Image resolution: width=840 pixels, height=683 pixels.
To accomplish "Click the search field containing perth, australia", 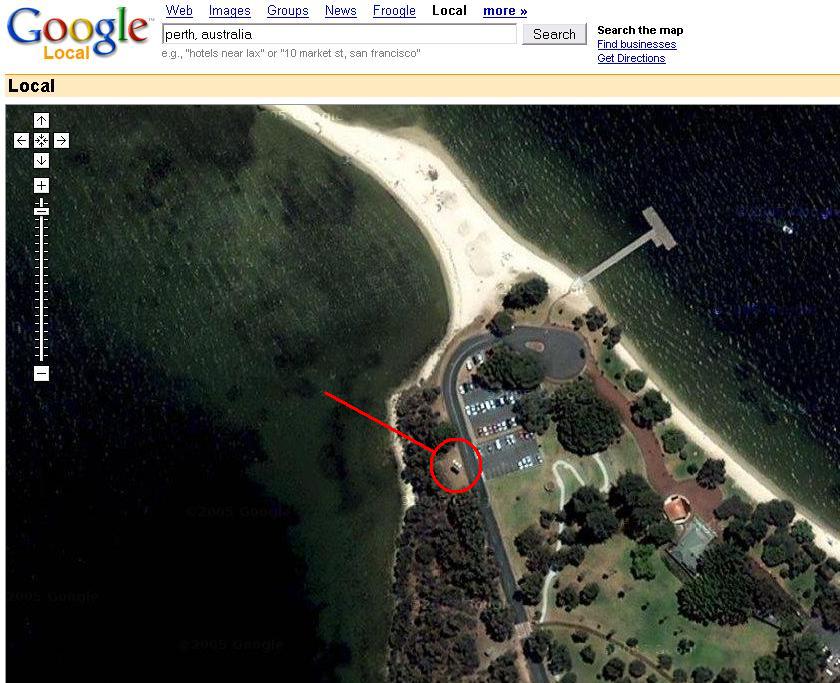I will (339, 34).
